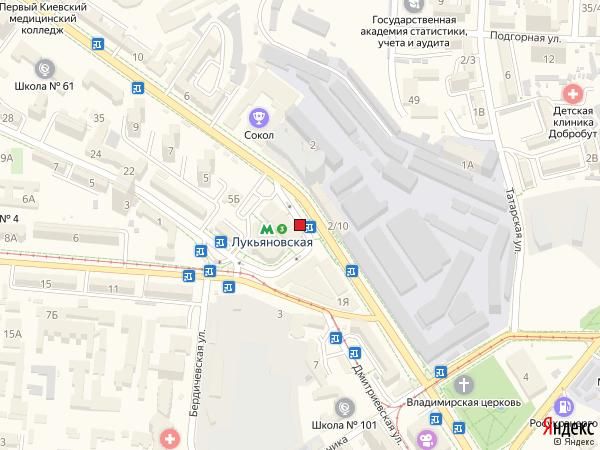Screen dimensions: 600x450
Task: Click the purple cinema camera icon
Action: 427,439
